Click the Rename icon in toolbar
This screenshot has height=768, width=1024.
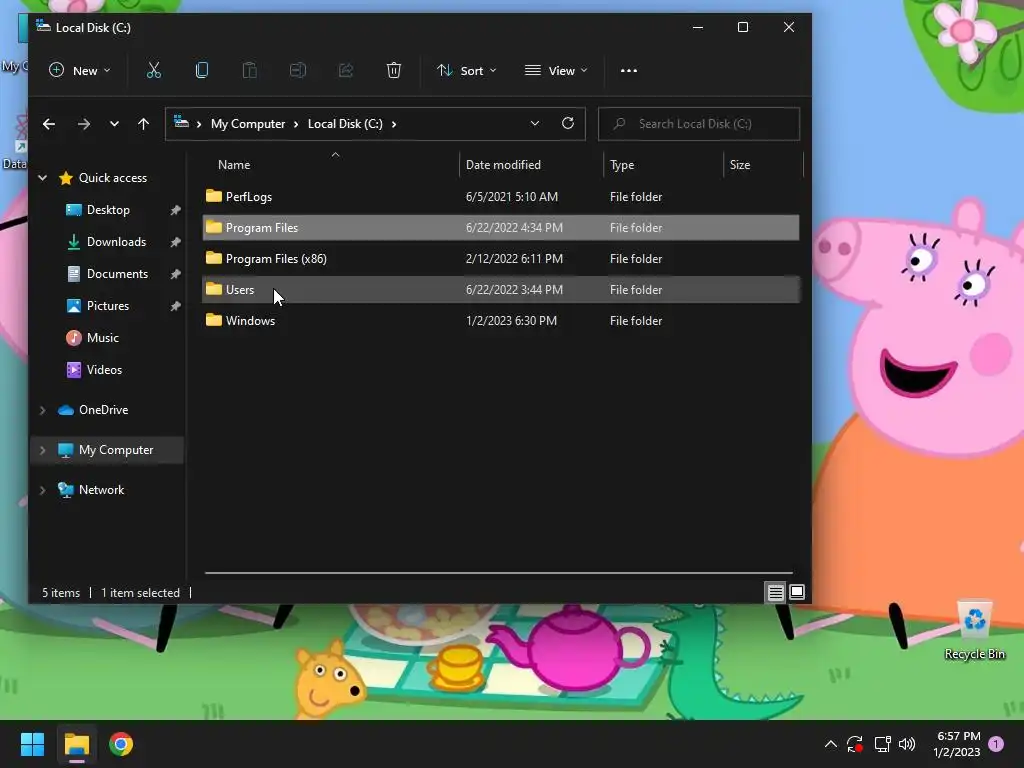pyautogui.click(x=298, y=71)
